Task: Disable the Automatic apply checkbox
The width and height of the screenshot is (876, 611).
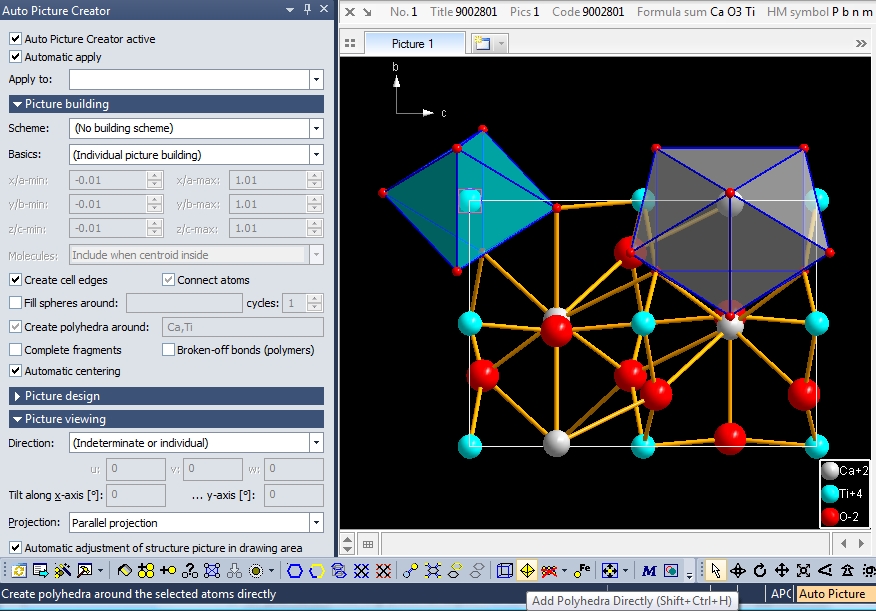Action: [x=16, y=57]
